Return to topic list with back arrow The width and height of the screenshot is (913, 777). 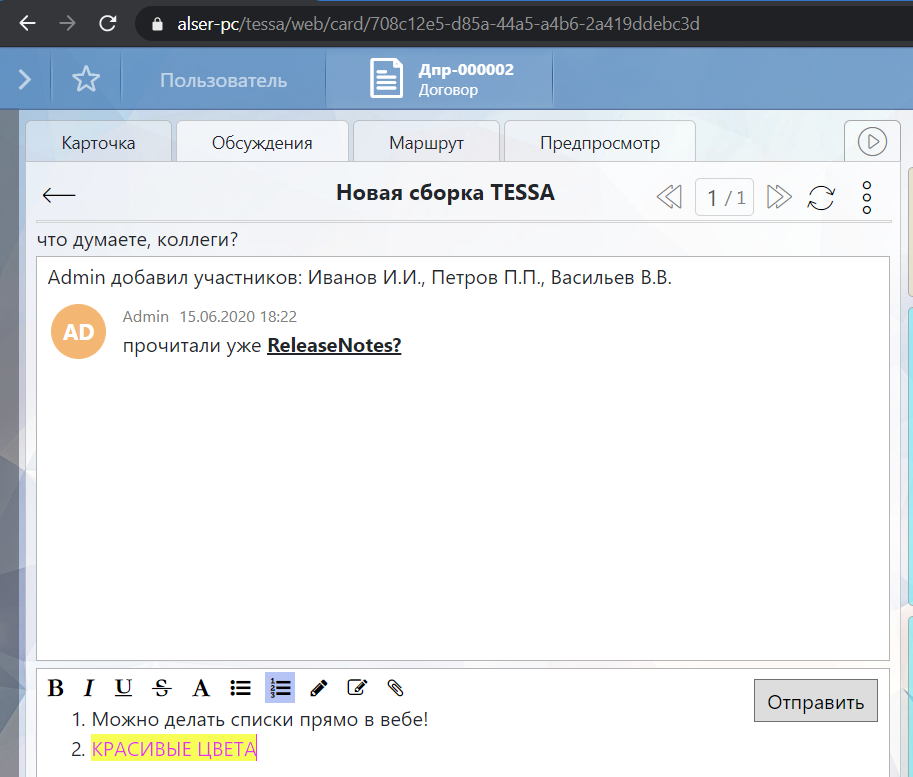[x=59, y=195]
